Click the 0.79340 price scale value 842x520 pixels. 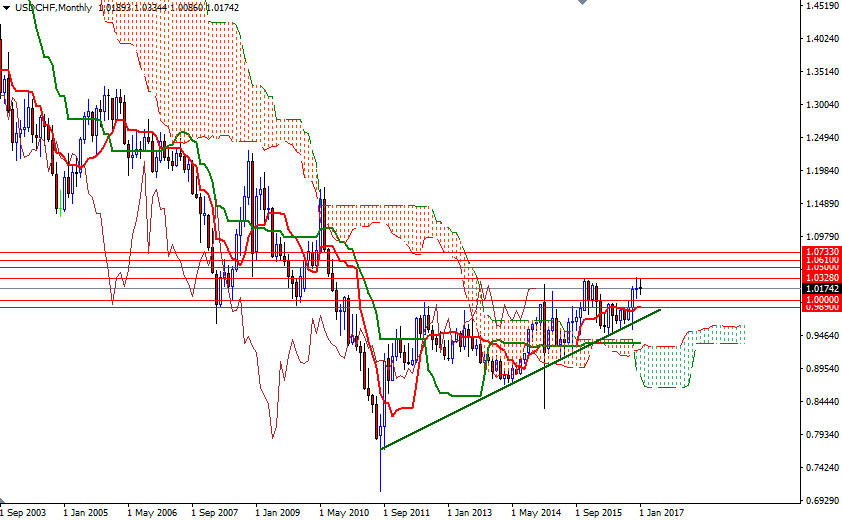[822, 435]
